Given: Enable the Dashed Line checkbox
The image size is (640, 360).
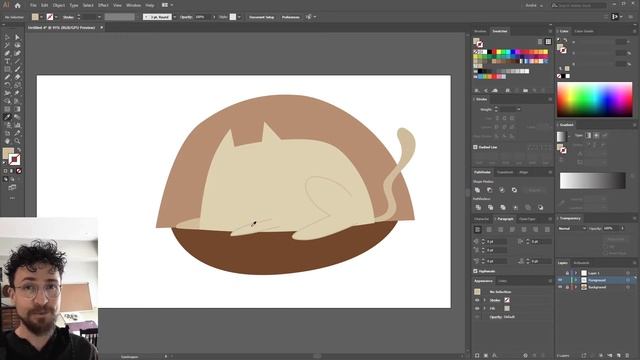Looking at the screenshot, I should click(x=475, y=147).
